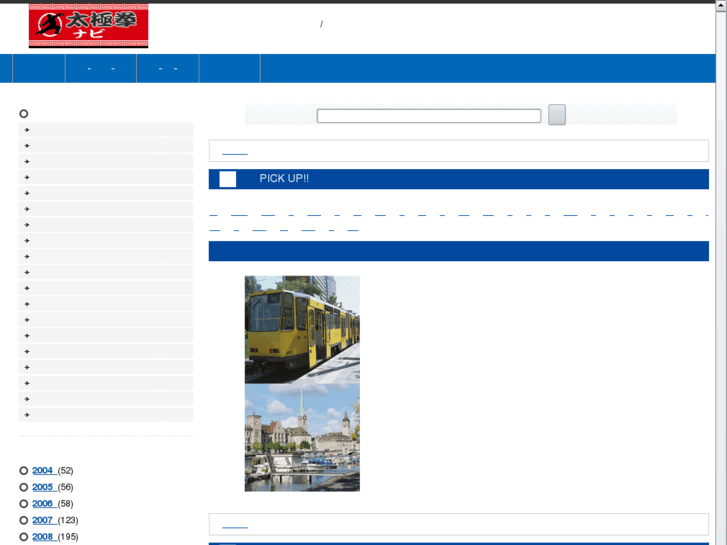The height and width of the screenshot is (545, 727).
Task: Open the 2004 archive link
Action: point(44,470)
